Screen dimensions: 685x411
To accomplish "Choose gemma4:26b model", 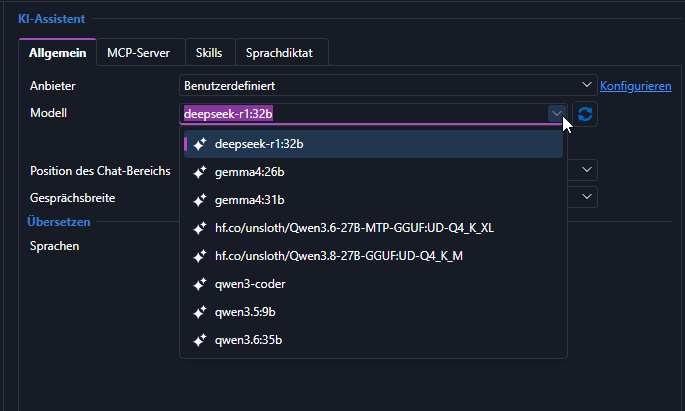I will [373, 172].
